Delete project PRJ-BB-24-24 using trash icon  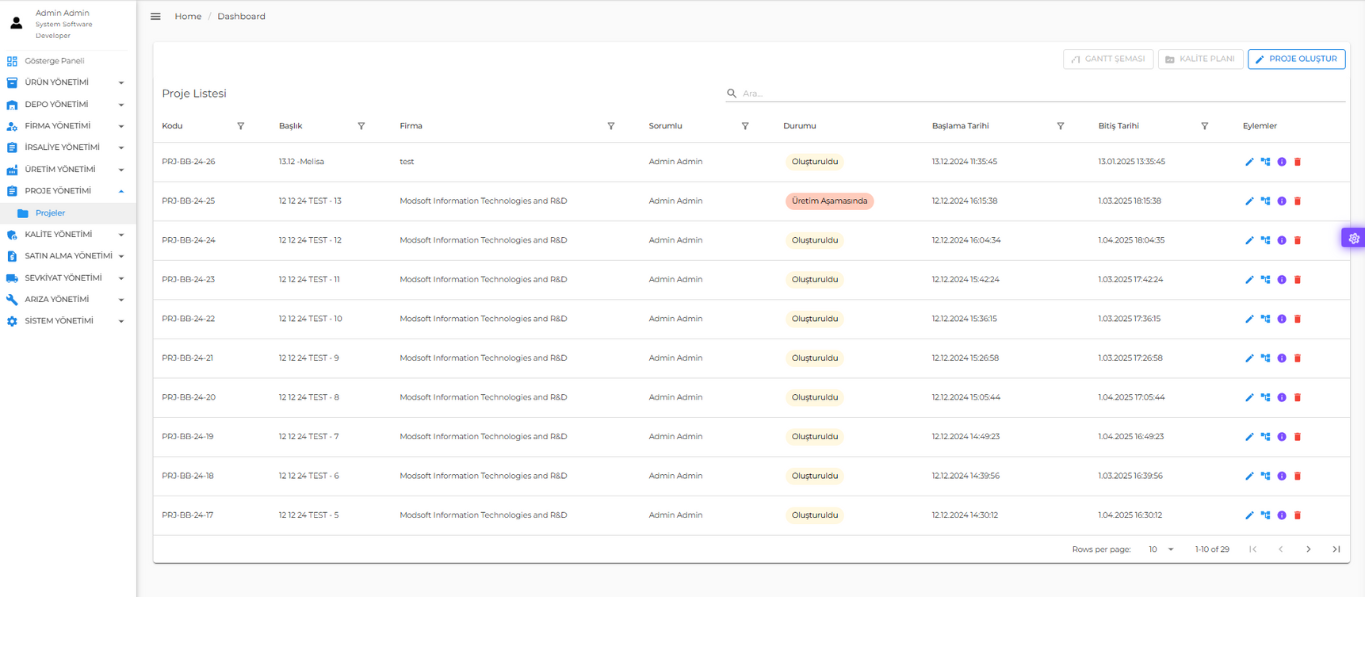click(x=1297, y=240)
